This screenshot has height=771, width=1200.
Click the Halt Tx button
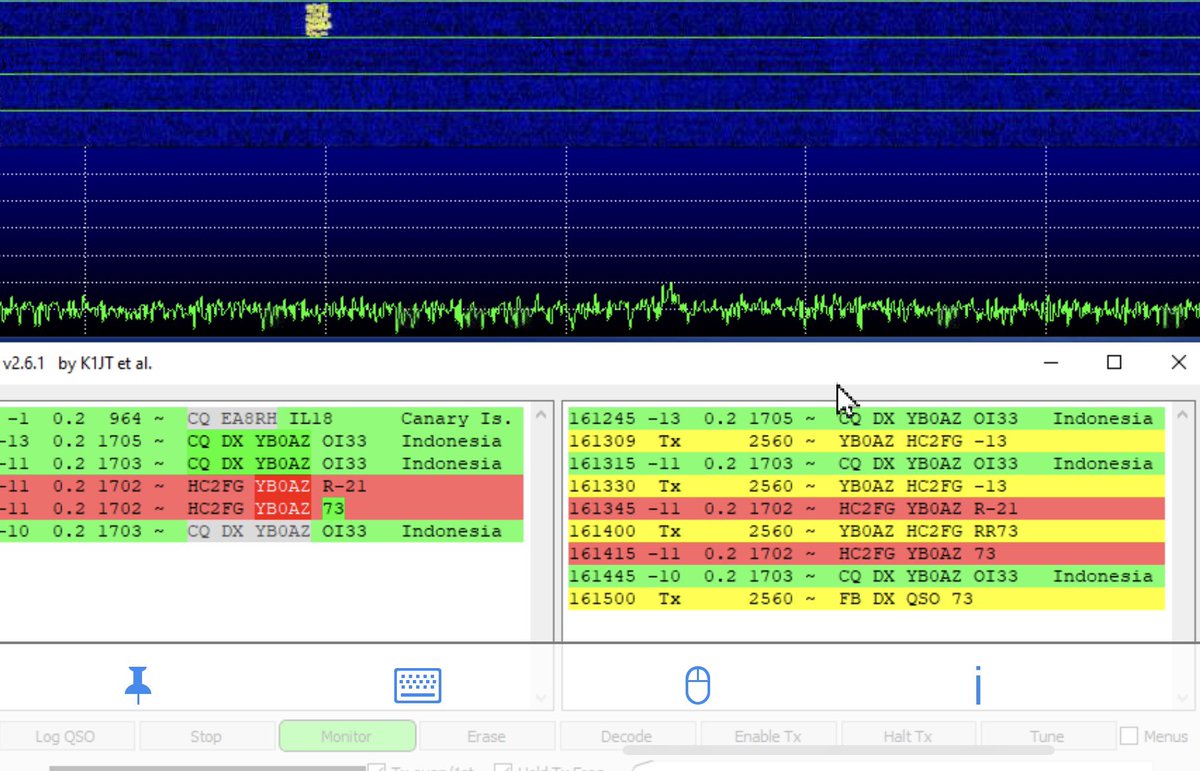(x=908, y=736)
